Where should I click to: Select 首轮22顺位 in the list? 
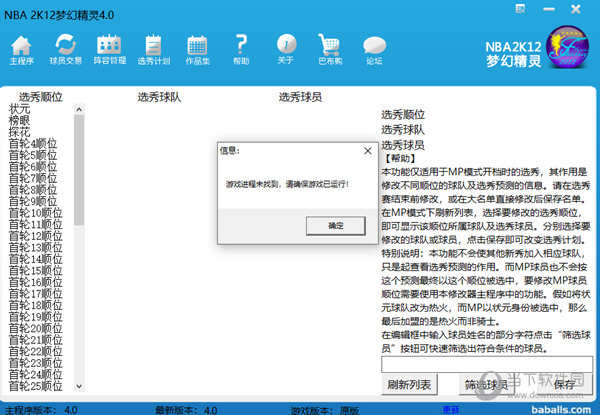(x=36, y=352)
